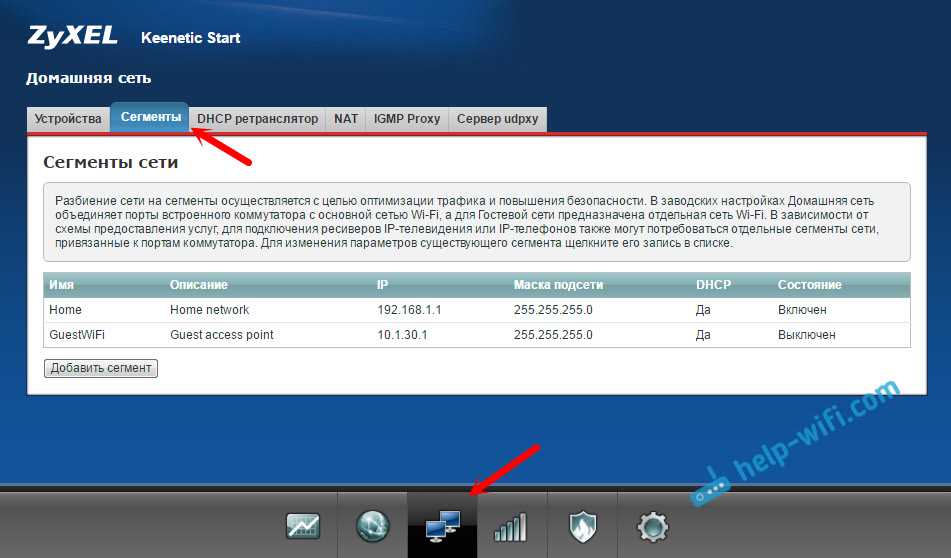The image size is (951, 558).
Task: Click the Home row subnet mask 255.255.255.0
Action: click(x=553, y=310)
